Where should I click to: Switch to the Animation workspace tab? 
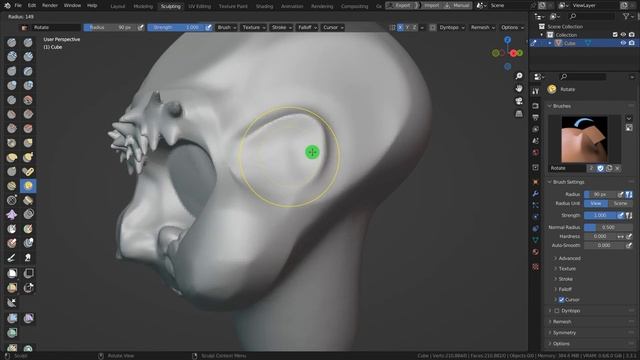point(292,6)
